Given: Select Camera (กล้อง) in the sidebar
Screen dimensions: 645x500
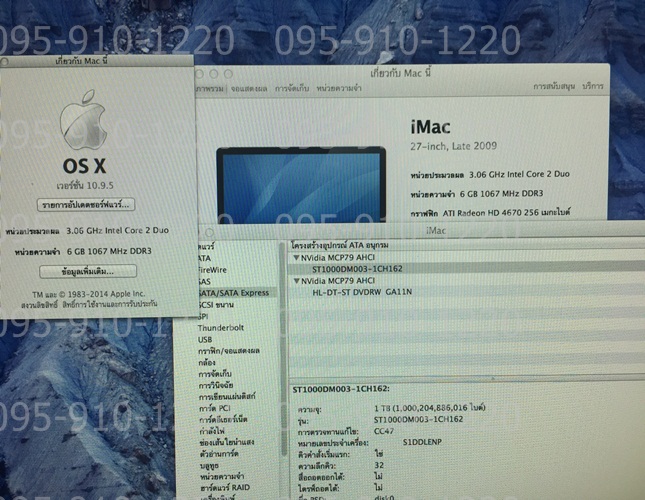Looking at the screenshot, I should pos(206,362).
